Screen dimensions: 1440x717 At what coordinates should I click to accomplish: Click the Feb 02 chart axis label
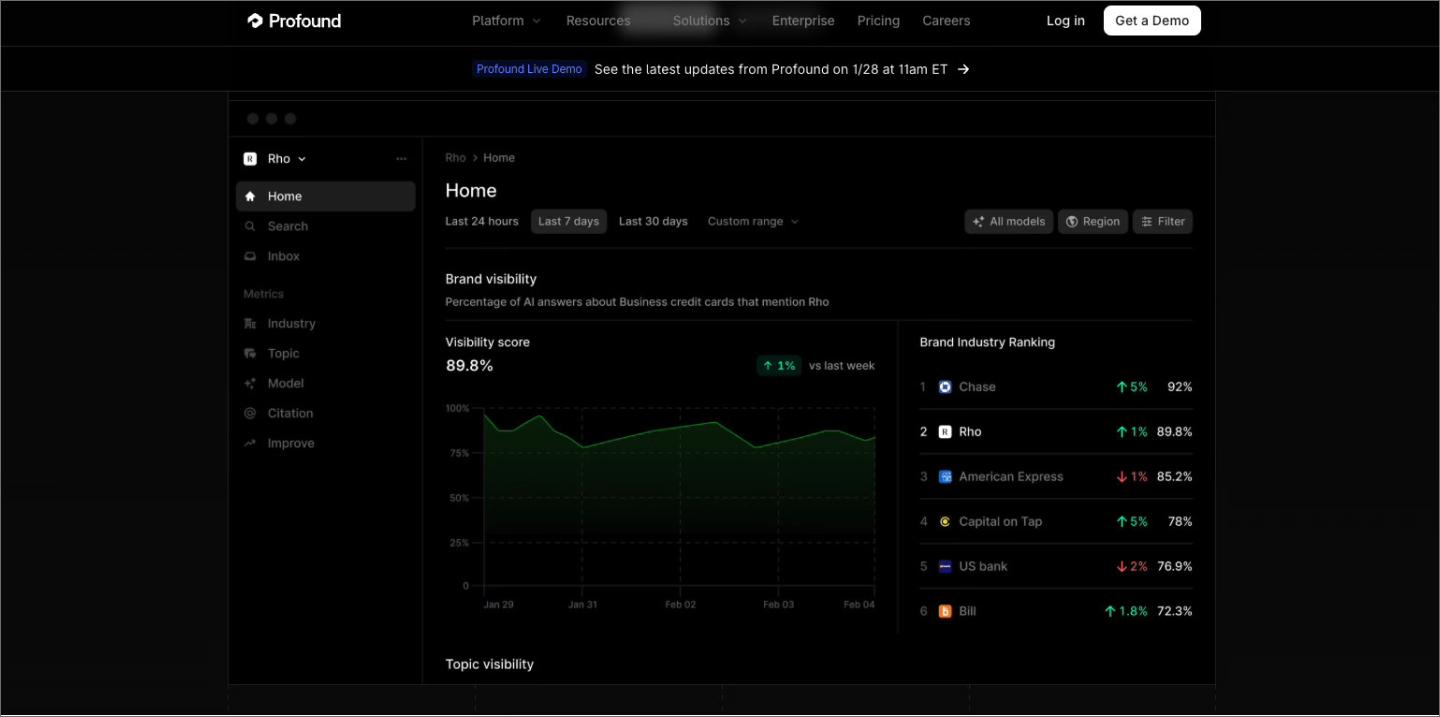(x=680, y=605)
